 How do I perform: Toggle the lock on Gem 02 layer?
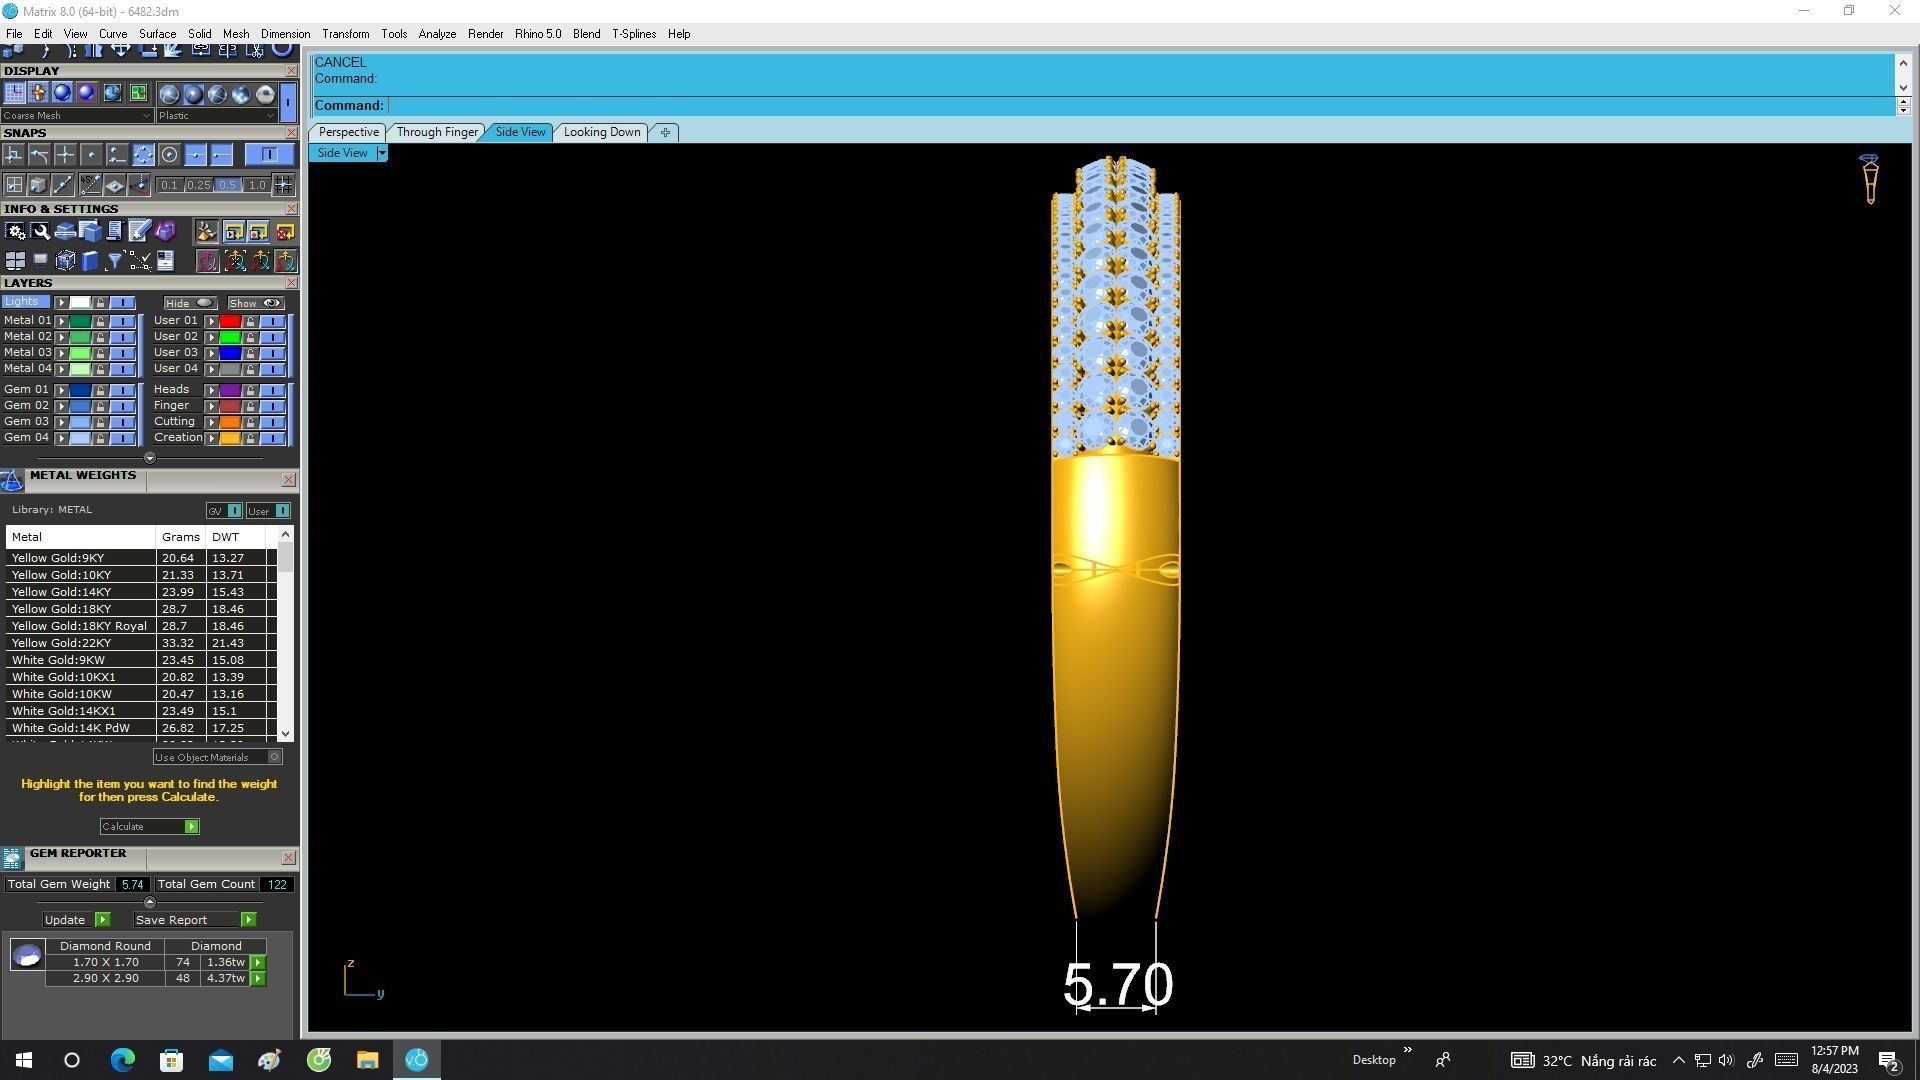point(100,406)
